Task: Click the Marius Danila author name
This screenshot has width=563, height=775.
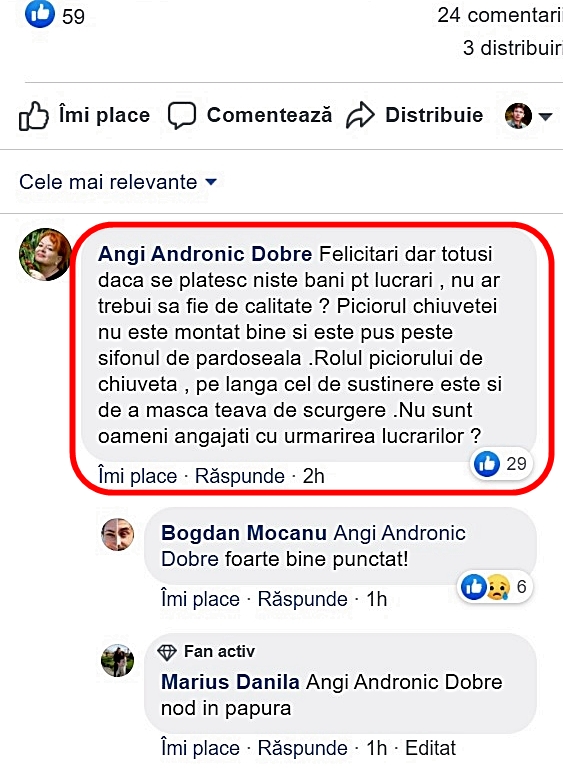Action: pos(230,682)
